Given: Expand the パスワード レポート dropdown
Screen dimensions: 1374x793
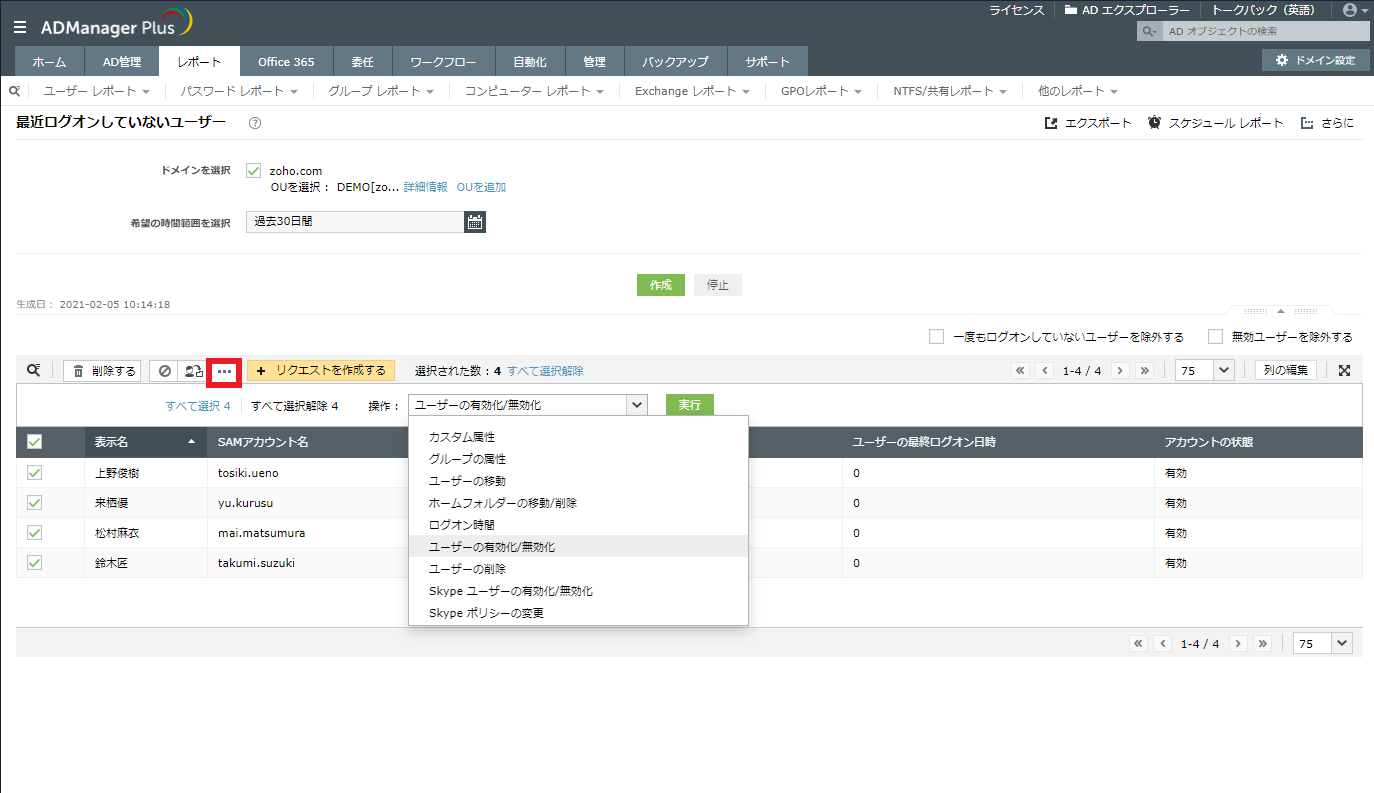Looking at the screenshot, I should pyautogui.click(x=239, y=91).
